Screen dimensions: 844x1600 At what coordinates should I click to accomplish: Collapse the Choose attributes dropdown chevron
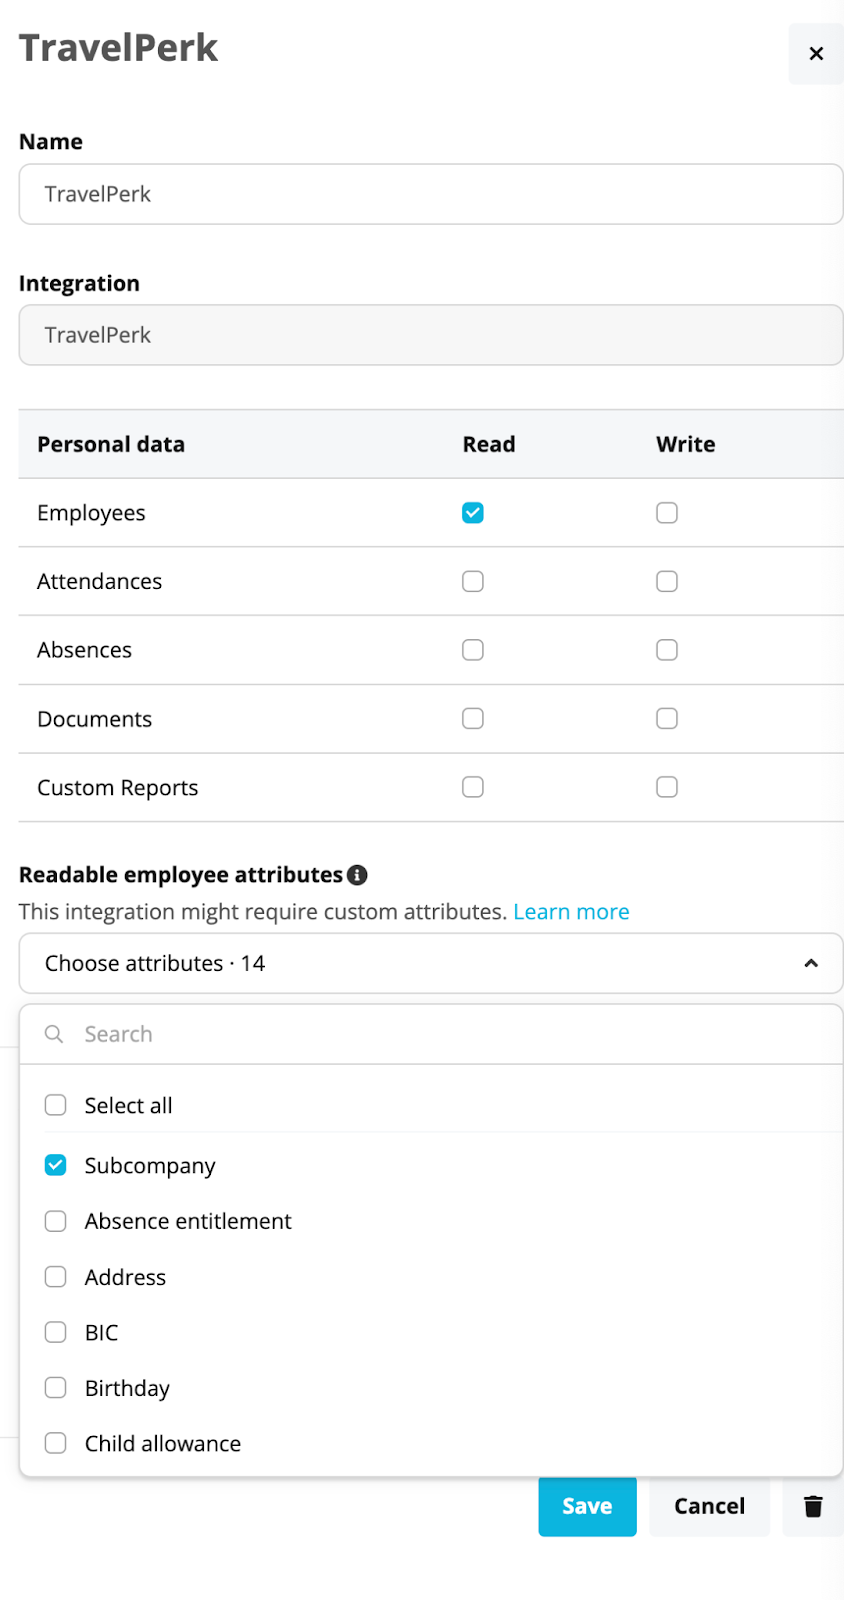tap(811, 963)
